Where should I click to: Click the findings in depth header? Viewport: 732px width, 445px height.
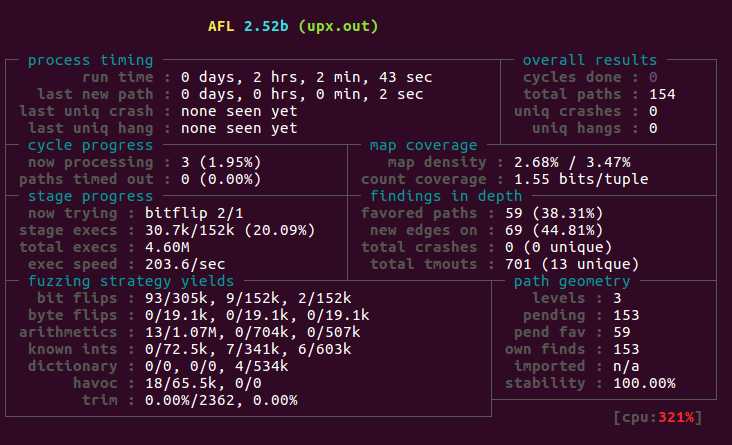click(445, 196)
